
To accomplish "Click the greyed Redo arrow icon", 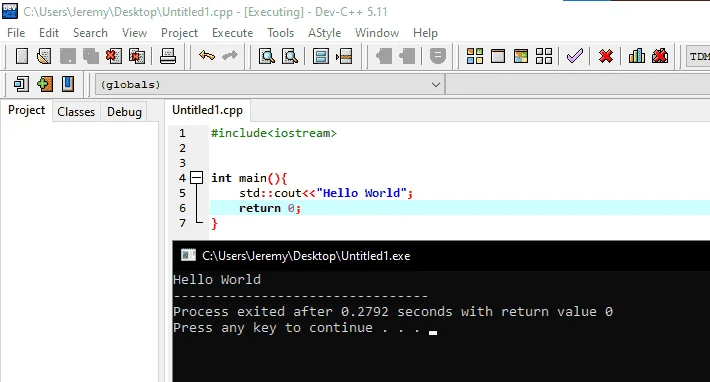I will click(x=230, y=56).
